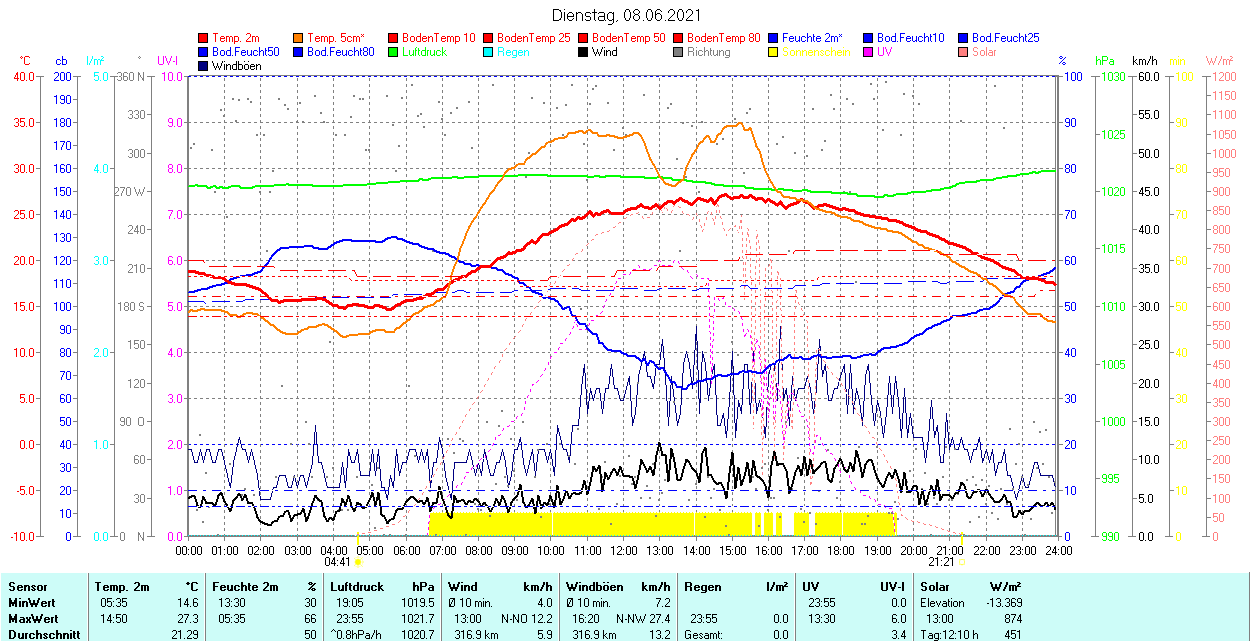Click the average temperature value 21.29
The height and width of the screenshot is (641, 1250).
coord(185,634)
